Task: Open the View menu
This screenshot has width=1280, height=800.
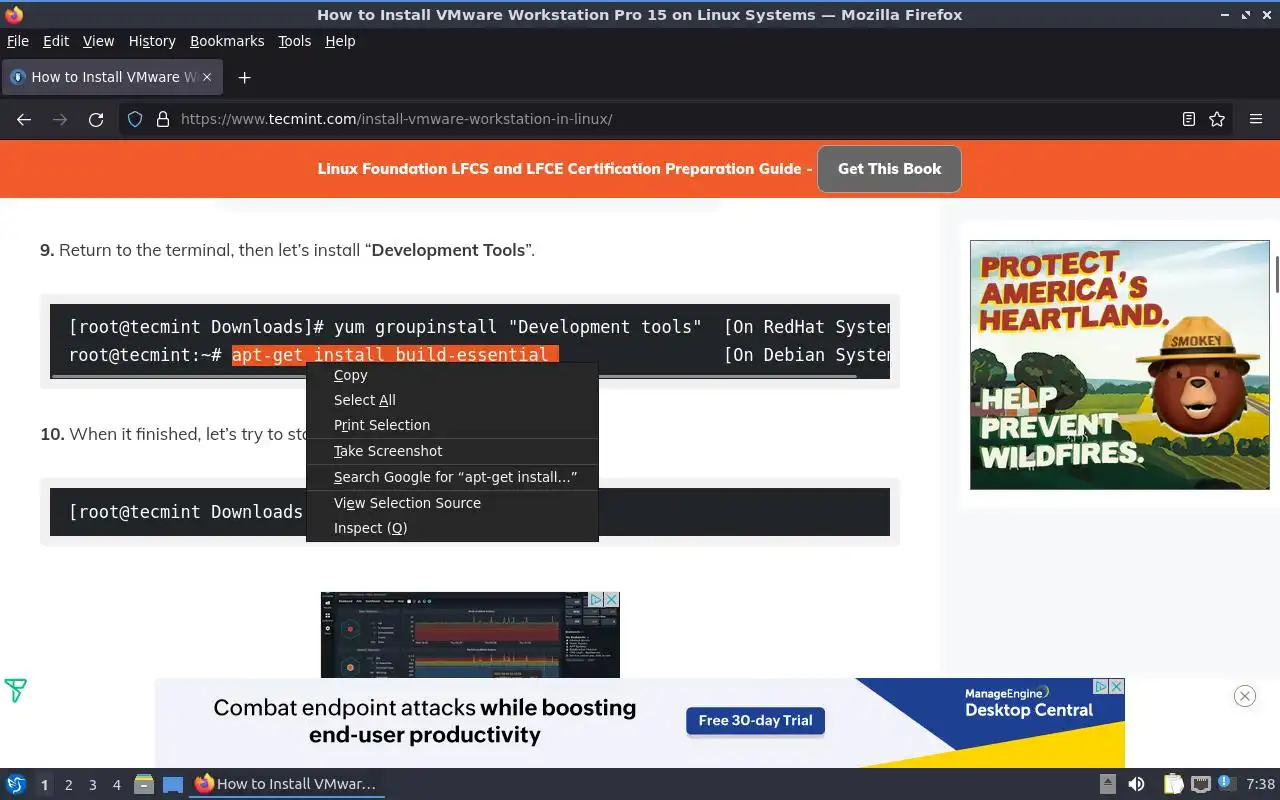Action: click(x=98, y=41)
